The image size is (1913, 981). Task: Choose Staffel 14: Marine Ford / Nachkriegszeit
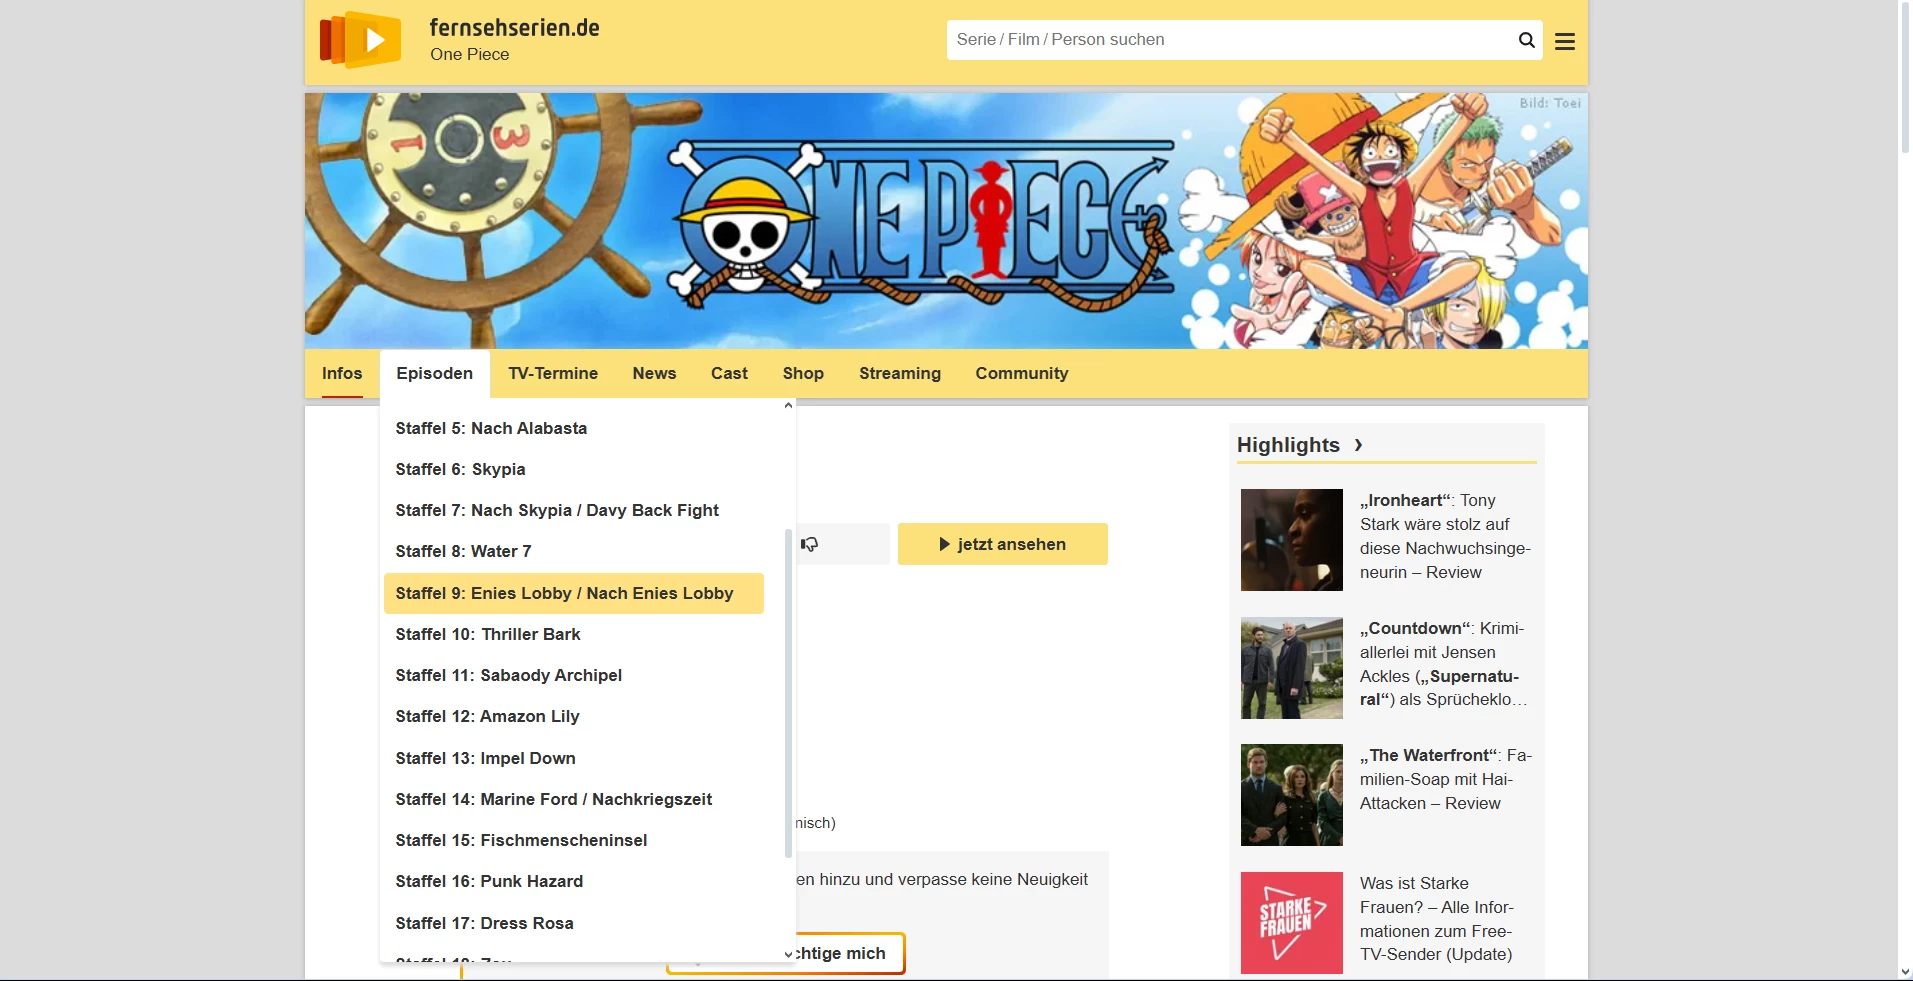click(x=574, y=799)
